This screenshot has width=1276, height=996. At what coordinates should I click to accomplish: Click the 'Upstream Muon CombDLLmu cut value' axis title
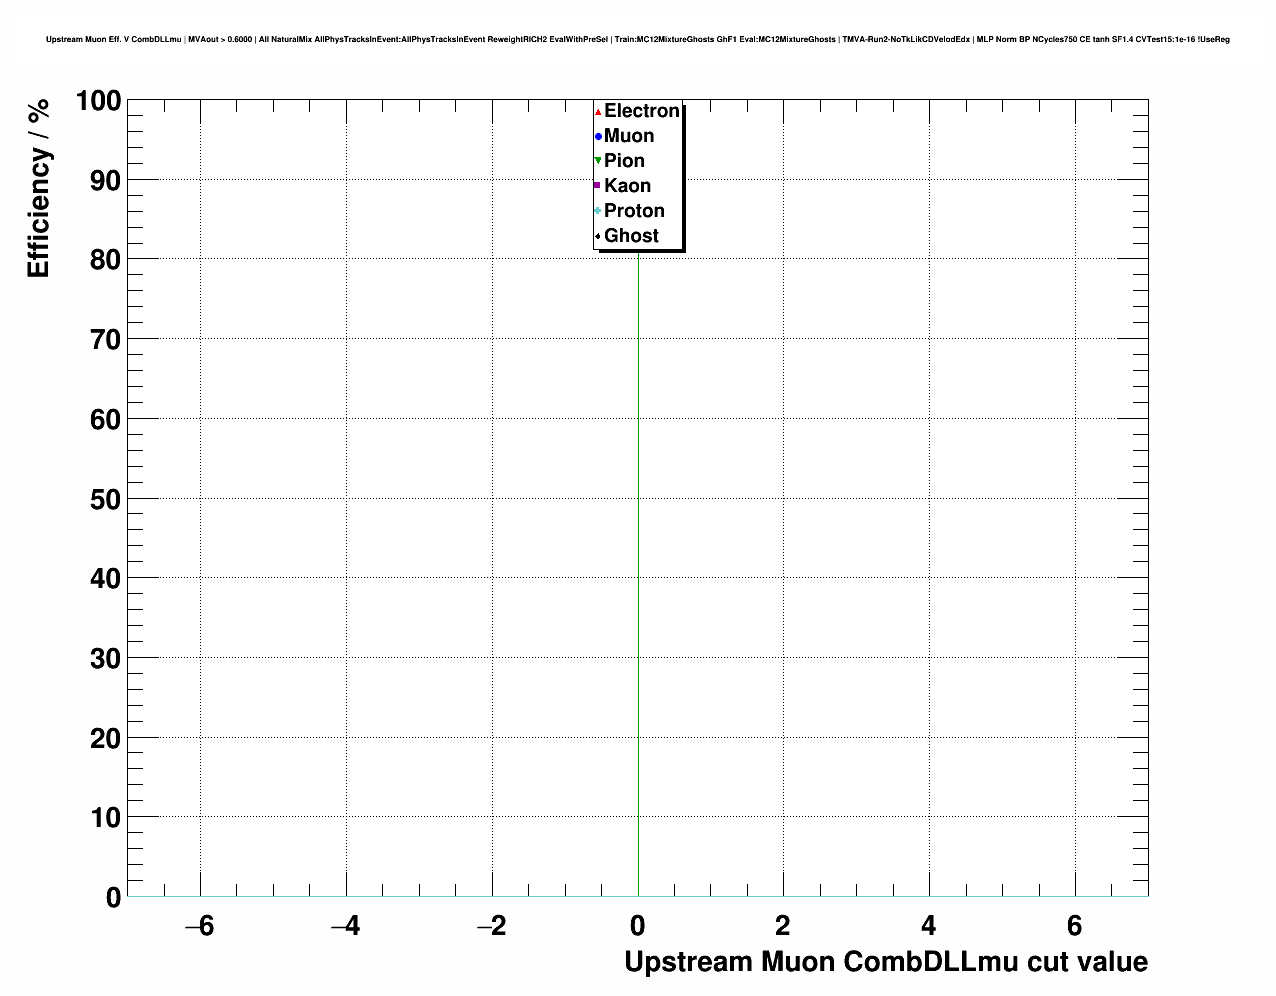tap(886, 962)
